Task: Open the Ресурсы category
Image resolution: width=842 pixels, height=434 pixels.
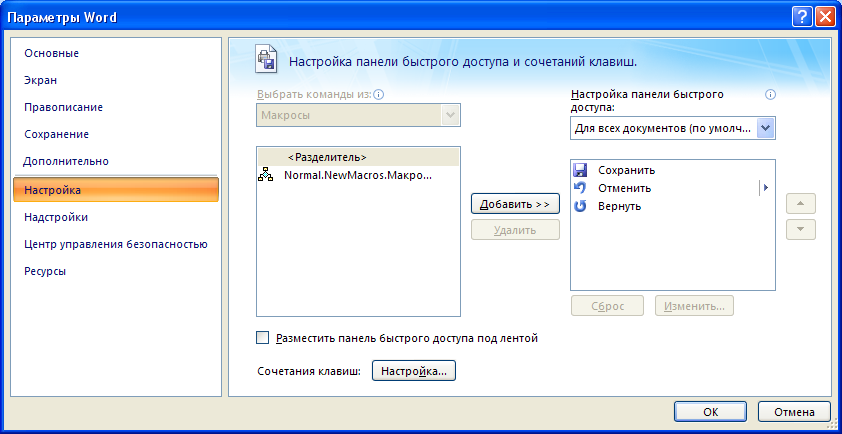Action: [45, 271]
